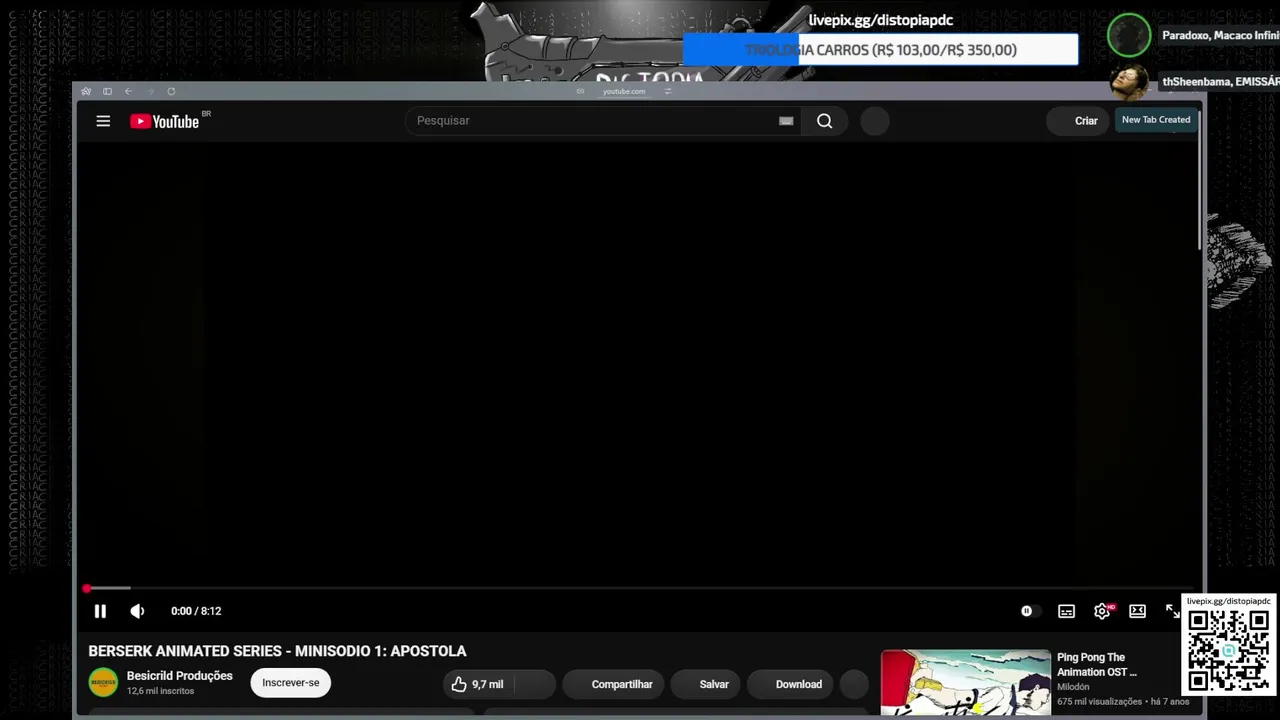
Task: Click the Compartilhar share button
Action: click(612, 684)
